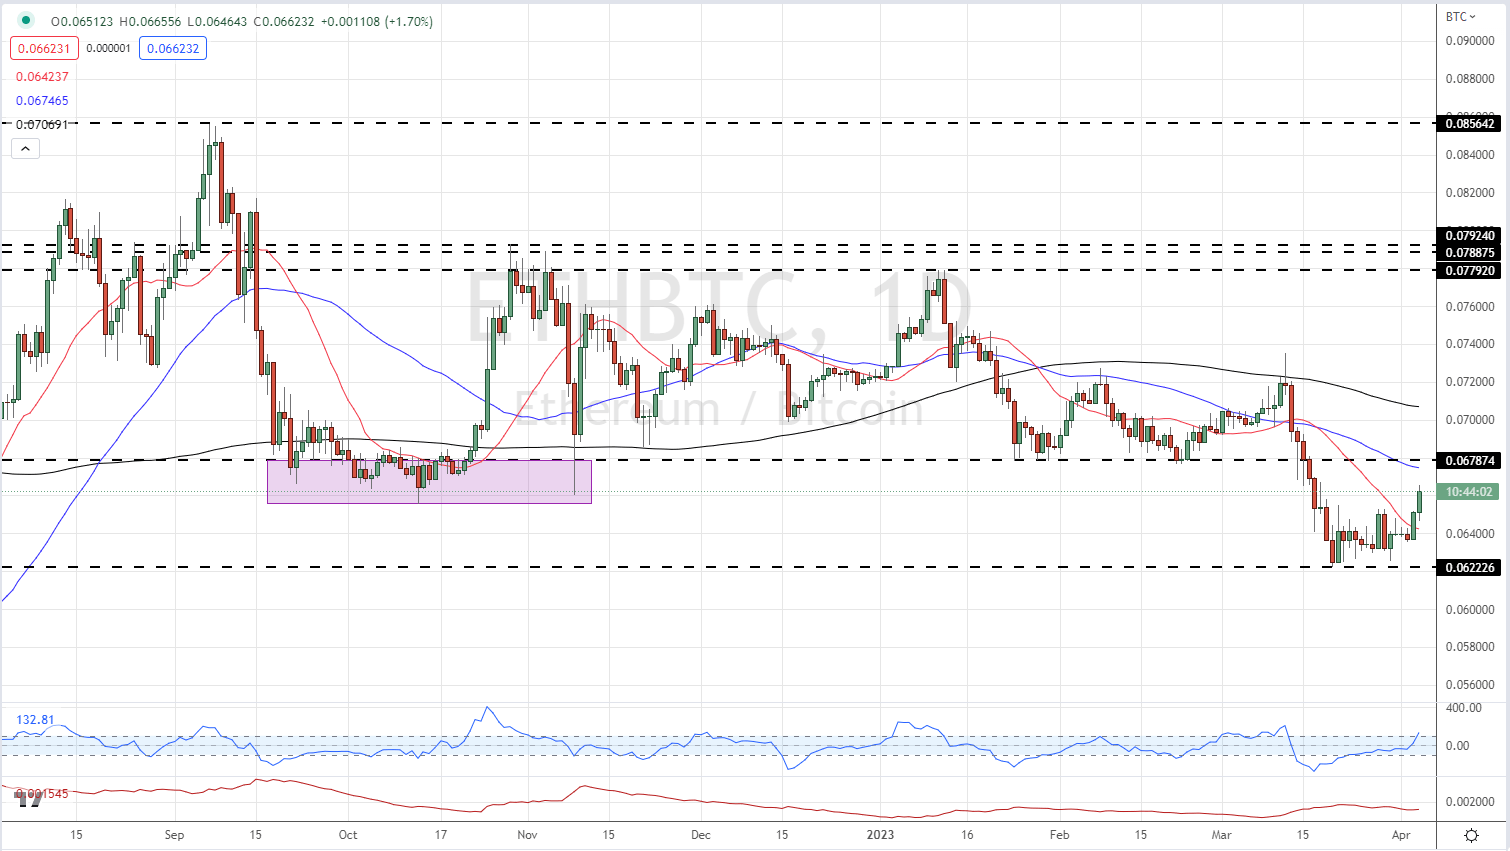This screenshot has width=1510, height=851.
Task: Click the 0.060000 price axis label
Action: click(x=1470, y=610)
